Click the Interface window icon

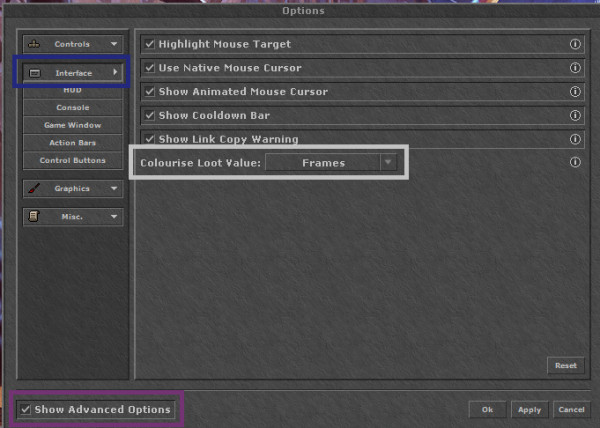(x=35, y=73)
